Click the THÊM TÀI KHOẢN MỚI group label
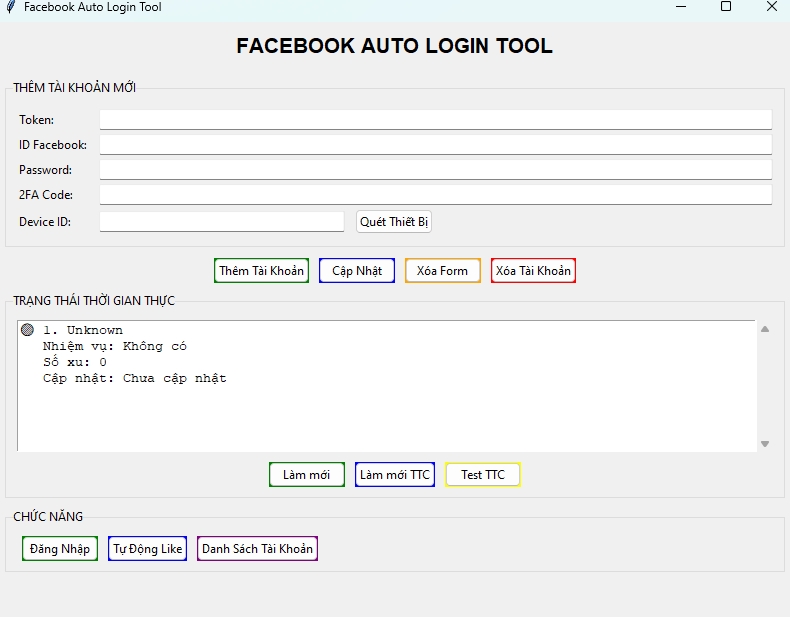Screen dimensions: 790x622 (75, 88)
